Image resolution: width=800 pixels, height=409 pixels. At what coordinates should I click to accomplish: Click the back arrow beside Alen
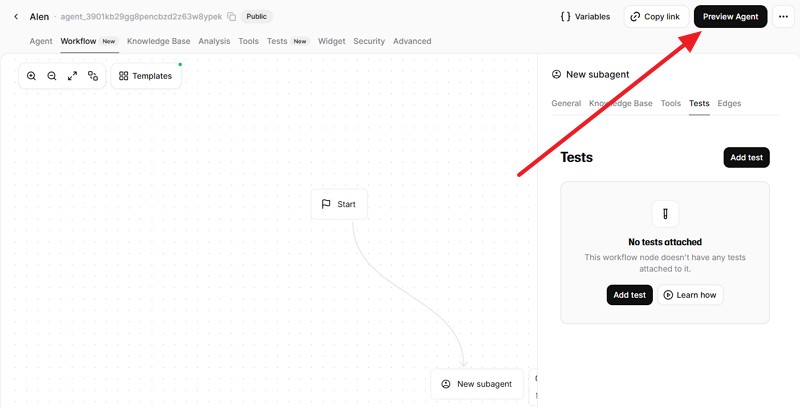coord(15,17)
